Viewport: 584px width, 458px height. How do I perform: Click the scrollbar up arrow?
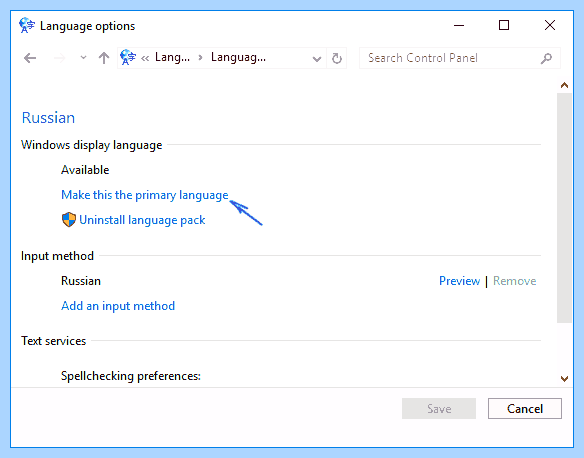564,85
